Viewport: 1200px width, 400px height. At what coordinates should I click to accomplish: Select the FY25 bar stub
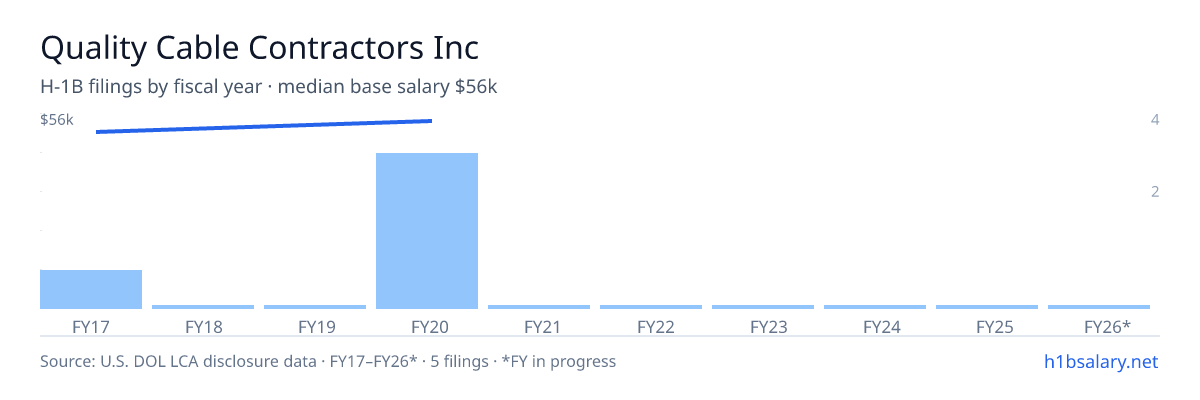coord(987,307)
